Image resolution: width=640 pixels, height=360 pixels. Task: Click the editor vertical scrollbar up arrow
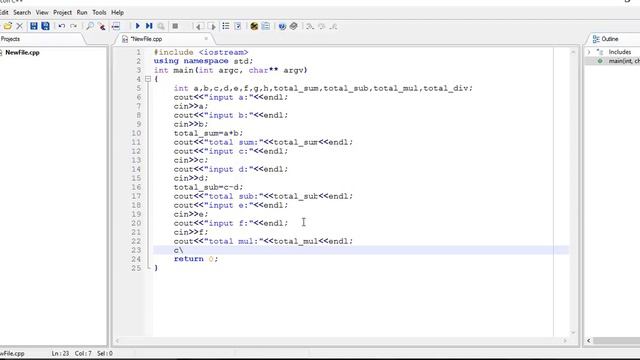573,52
